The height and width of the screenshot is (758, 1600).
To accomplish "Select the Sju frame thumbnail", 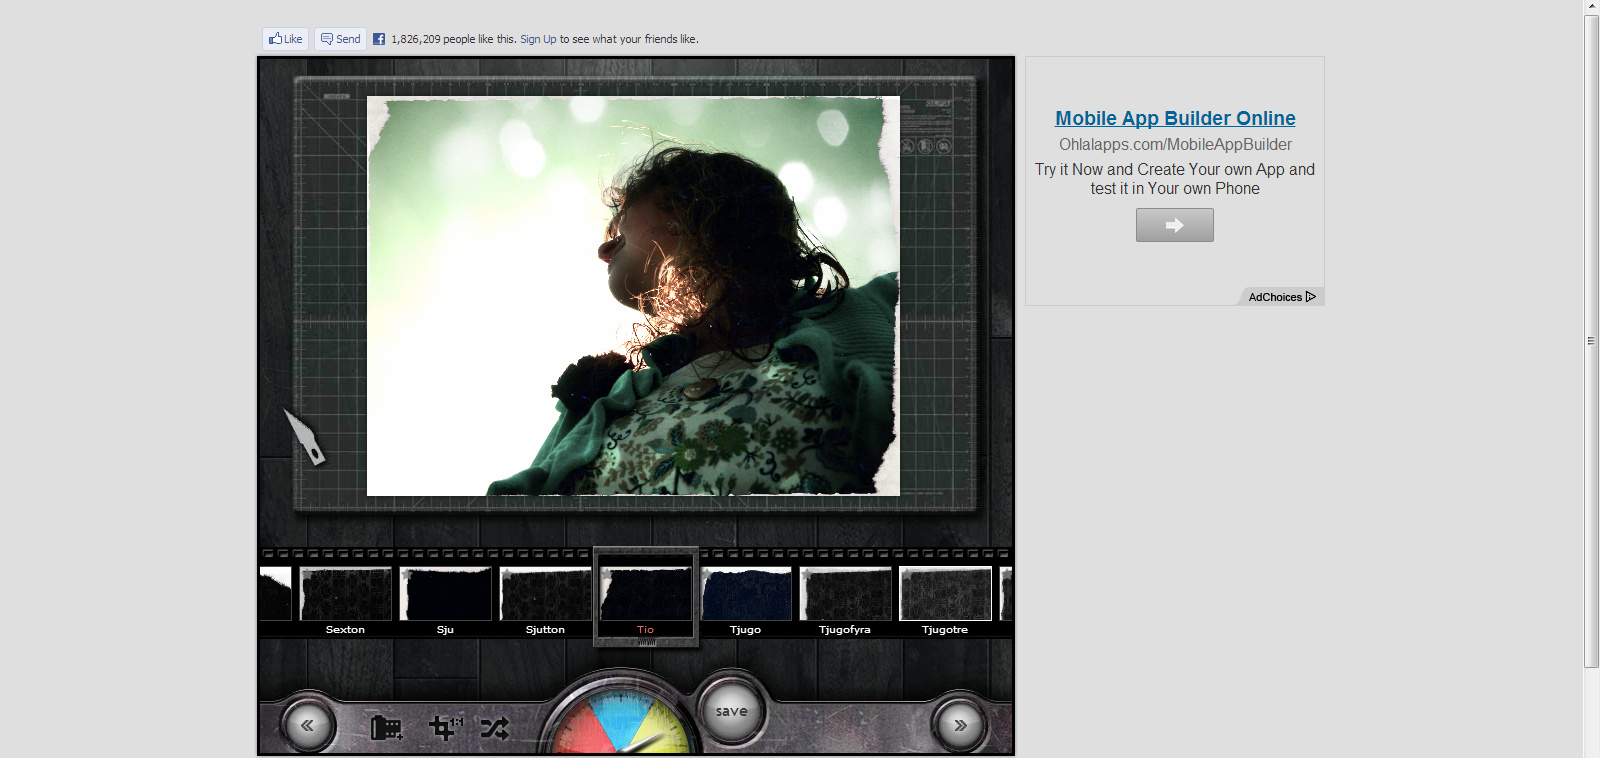I will (x=445, y=594).
